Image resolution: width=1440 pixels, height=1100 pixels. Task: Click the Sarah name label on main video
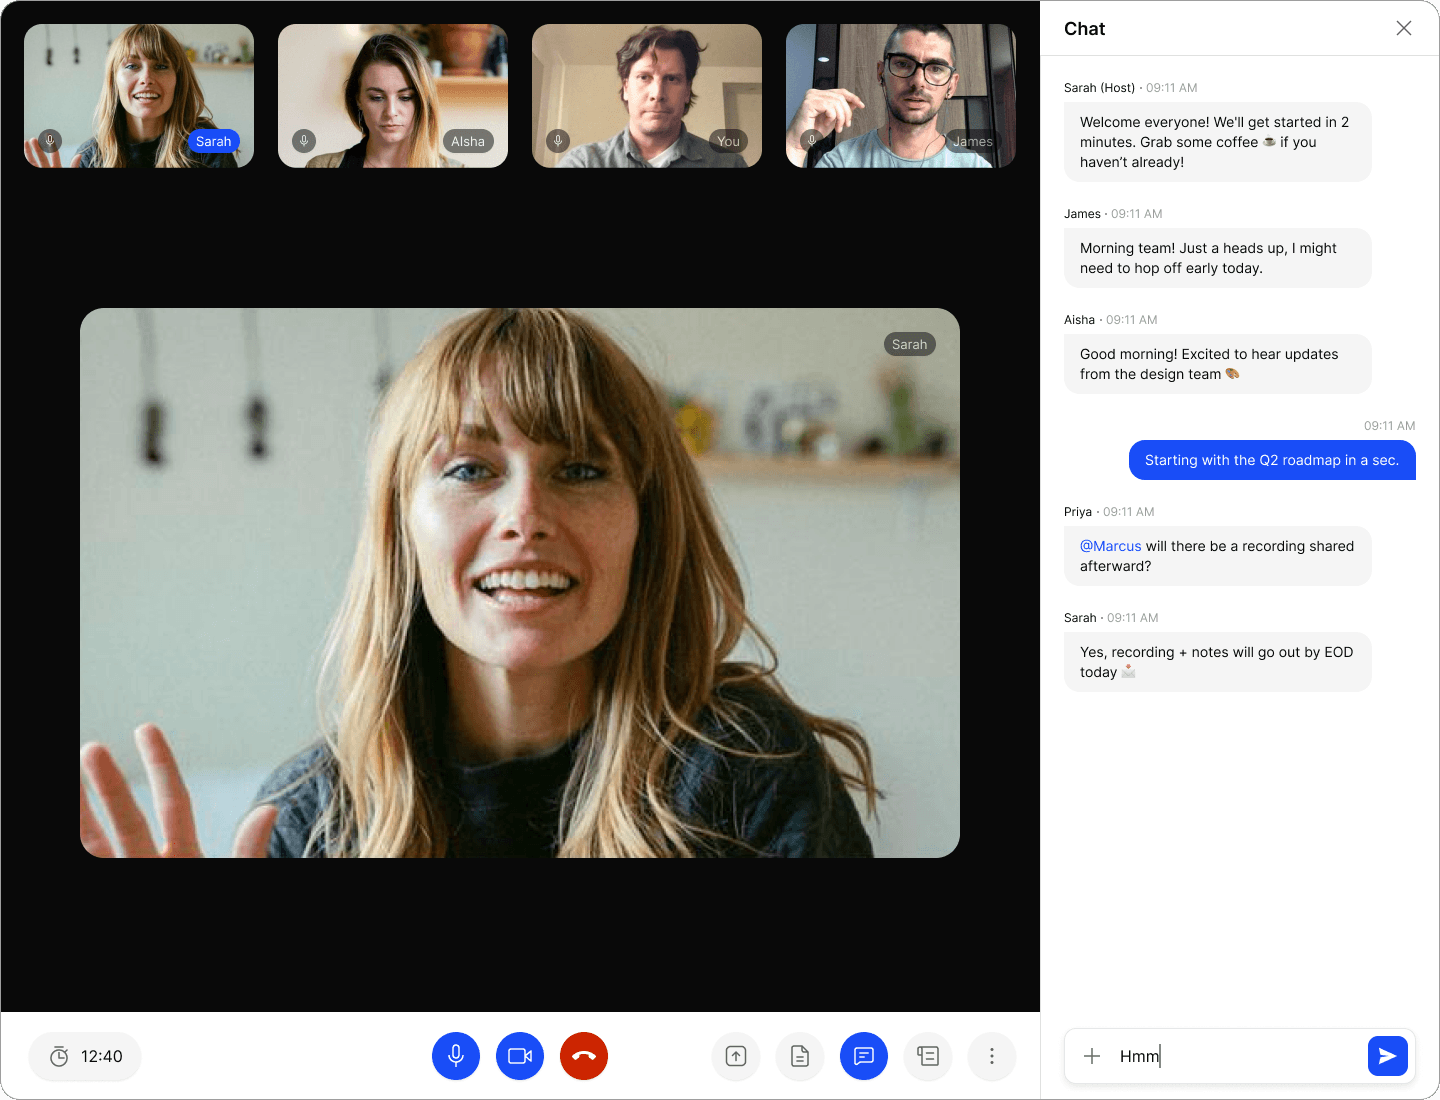[x=909, y=344]
